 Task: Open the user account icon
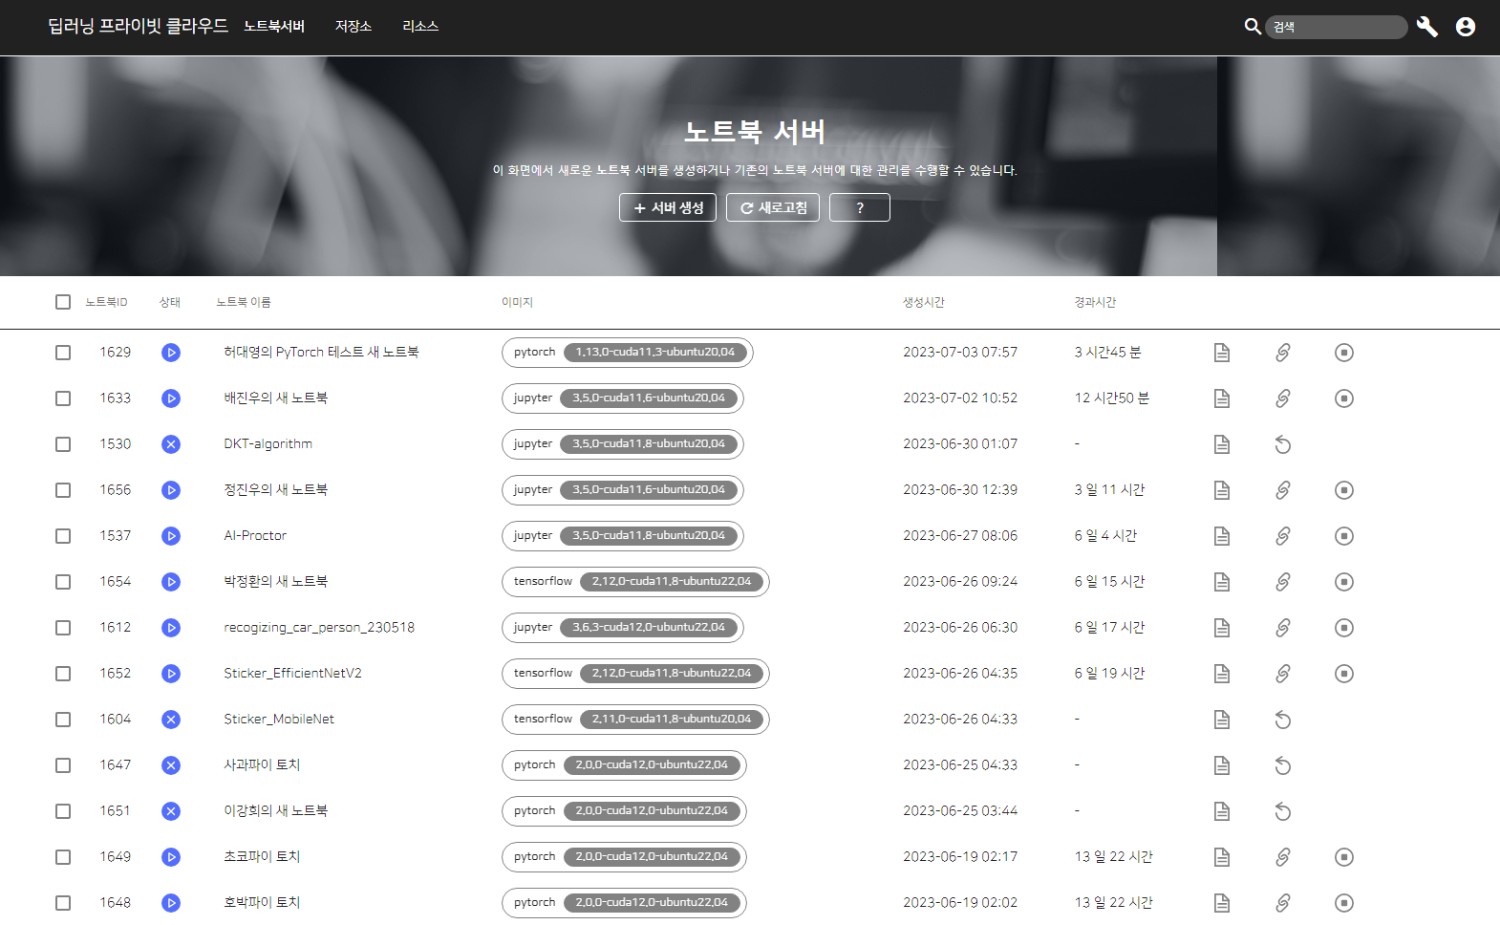(x=1465, y=27)
